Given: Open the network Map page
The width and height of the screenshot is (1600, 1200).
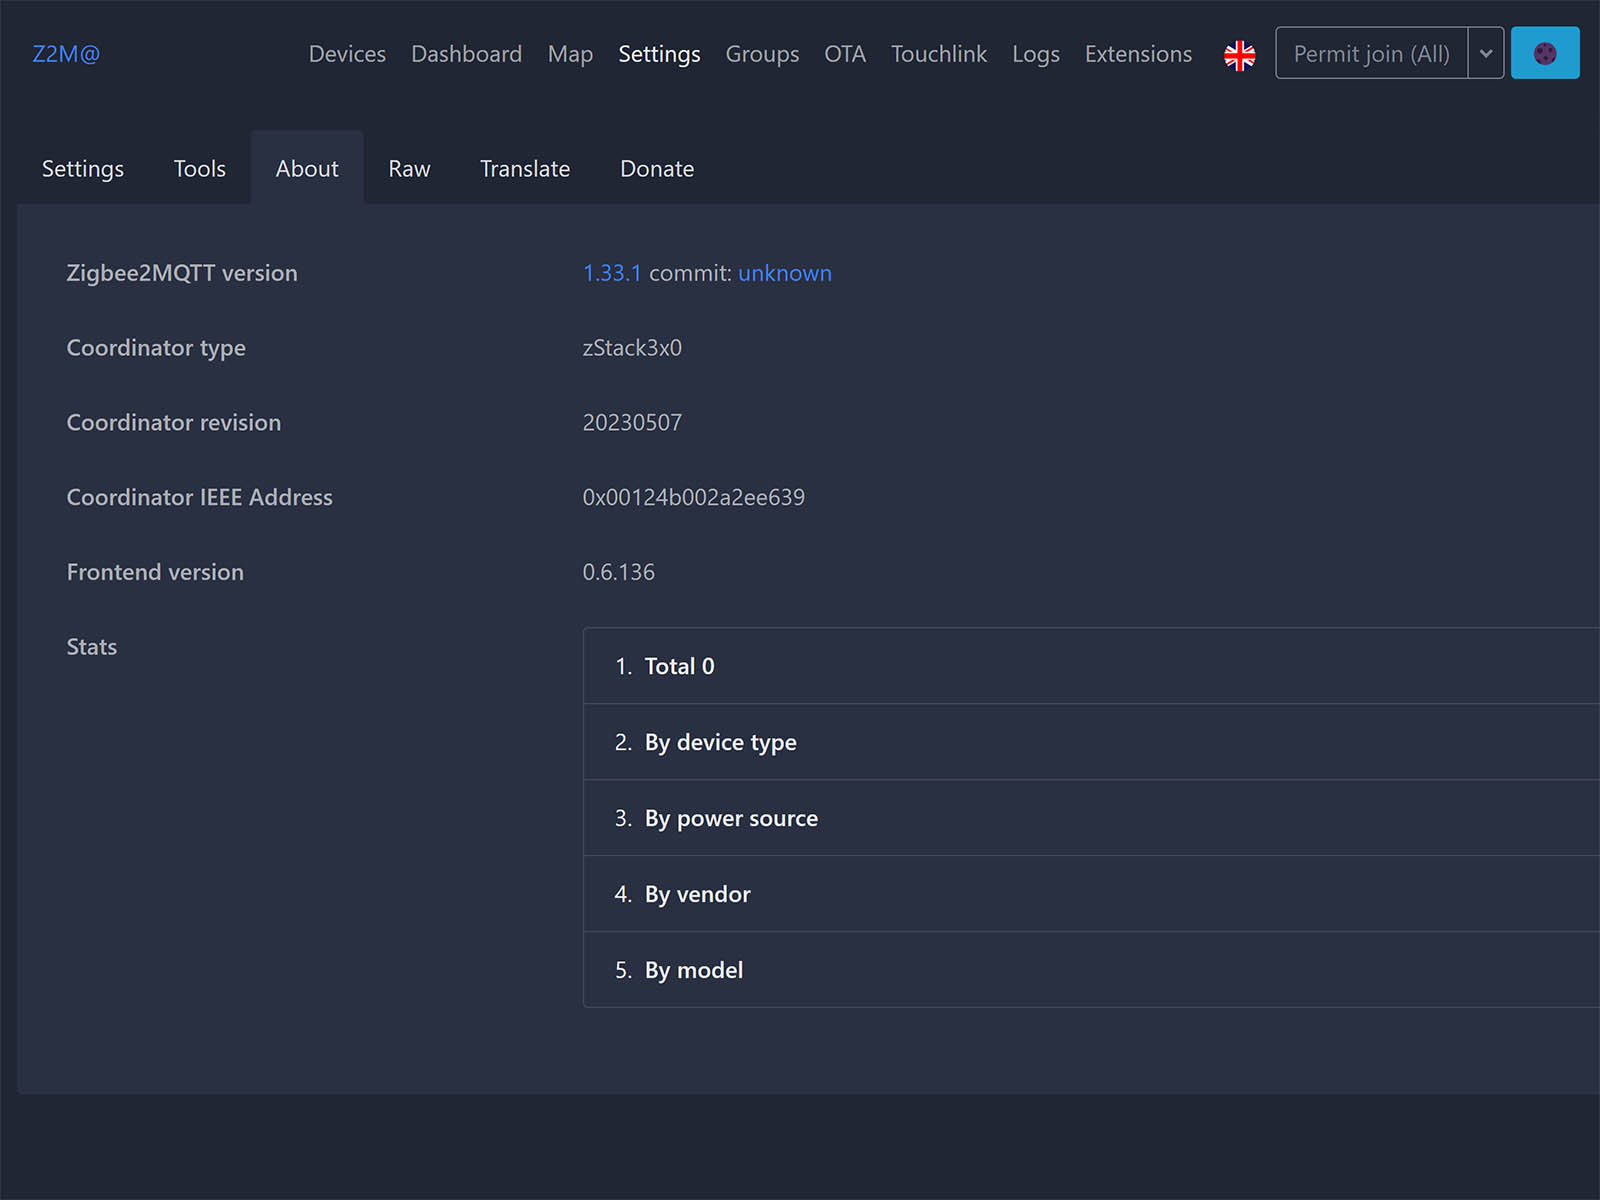Looking at the screenshot, I should click(570, 54).
